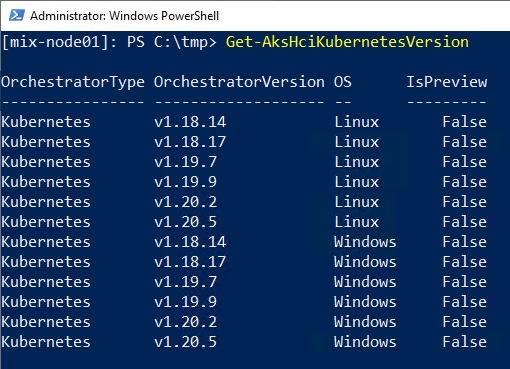Click the PowerShell icon in the title bar
Screen dimensions: 510x369
tap(16, 15)
